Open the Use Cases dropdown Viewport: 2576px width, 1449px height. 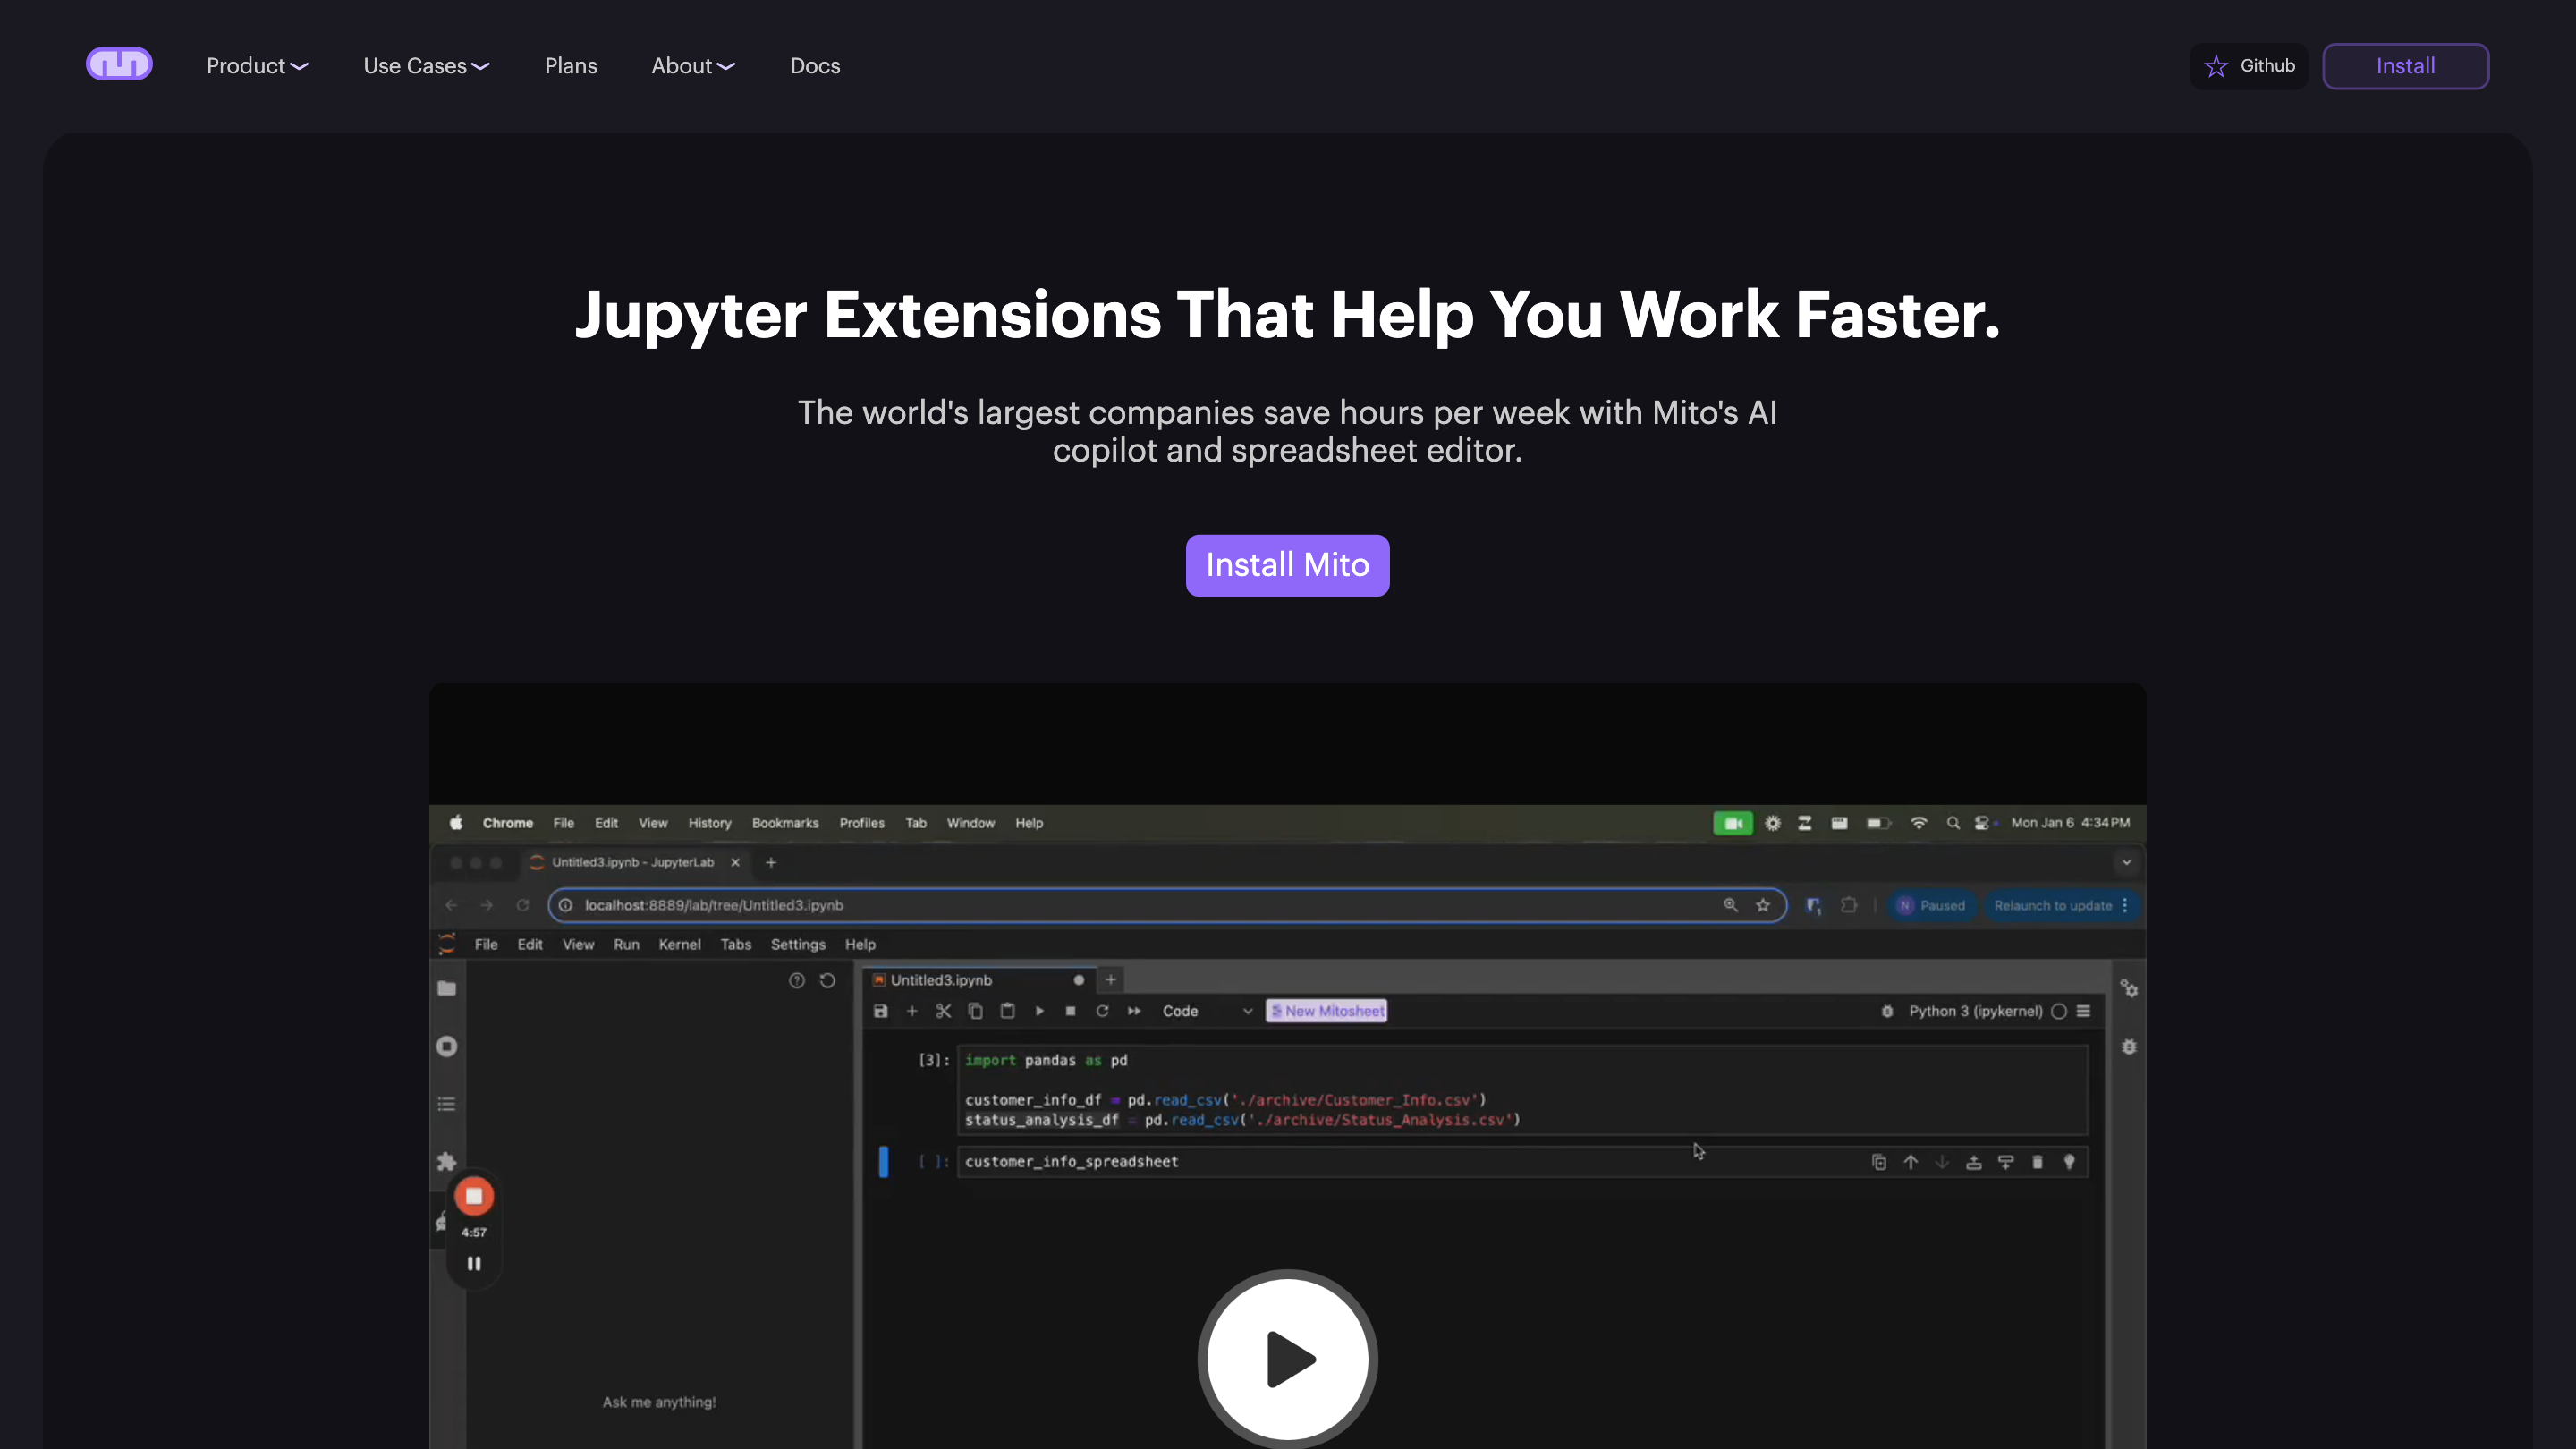coord(426,66)
